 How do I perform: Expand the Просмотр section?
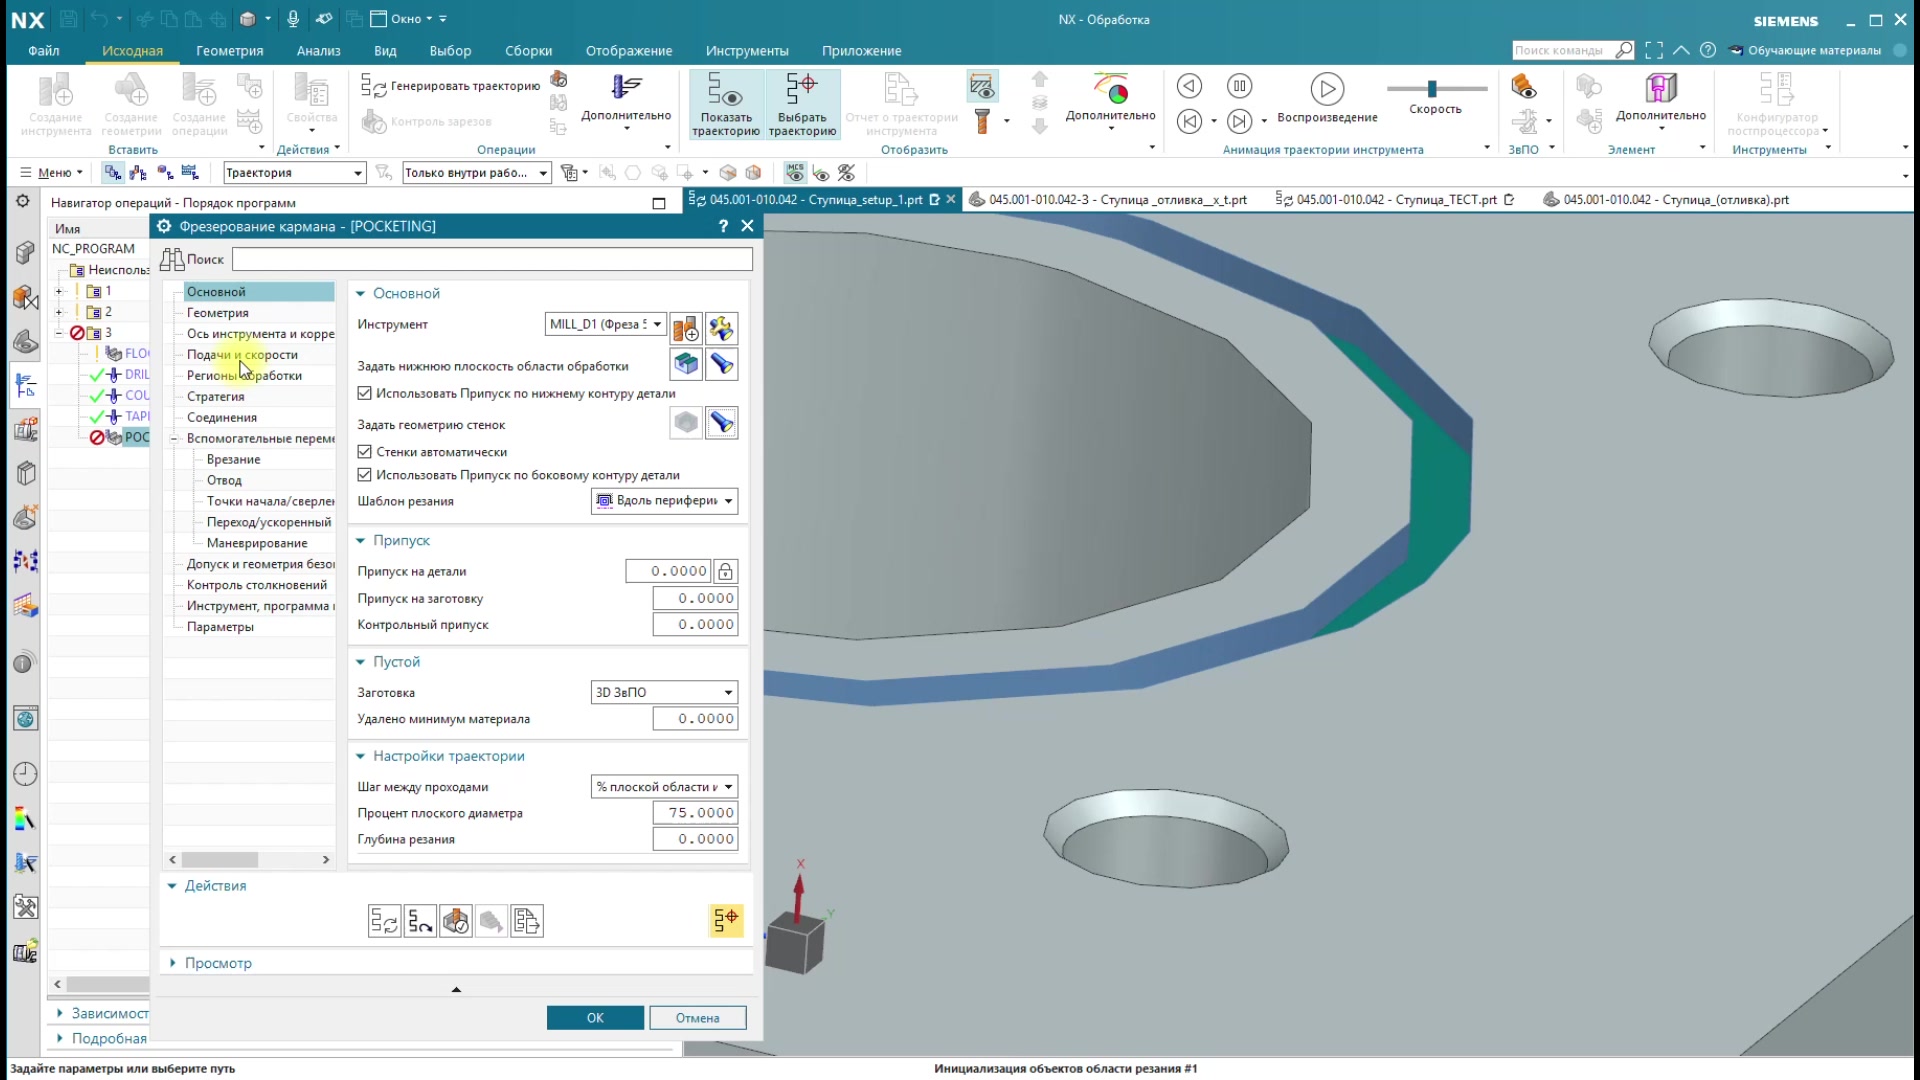click(173, 963)
